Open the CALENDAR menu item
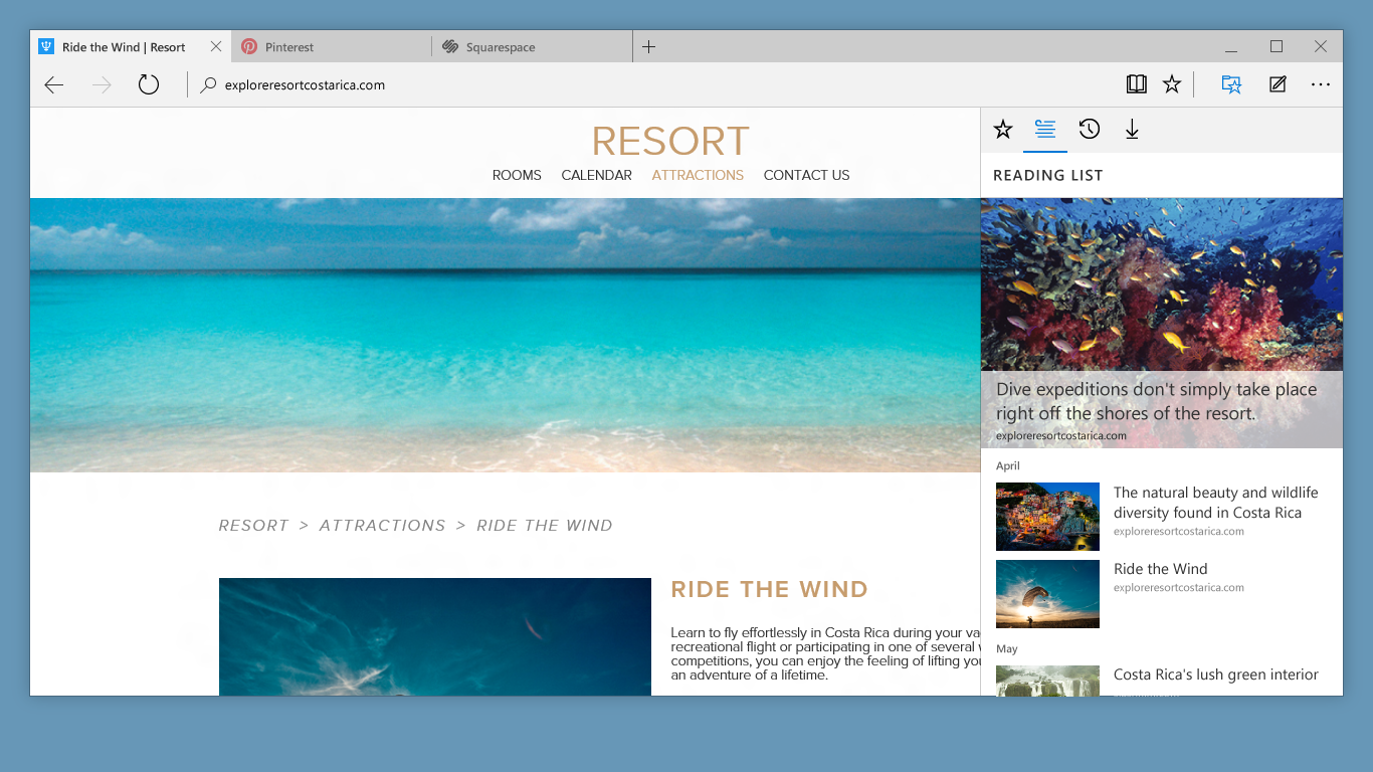Image resolution: width=1373 pixels, height=772 pixels. (596, 175)
